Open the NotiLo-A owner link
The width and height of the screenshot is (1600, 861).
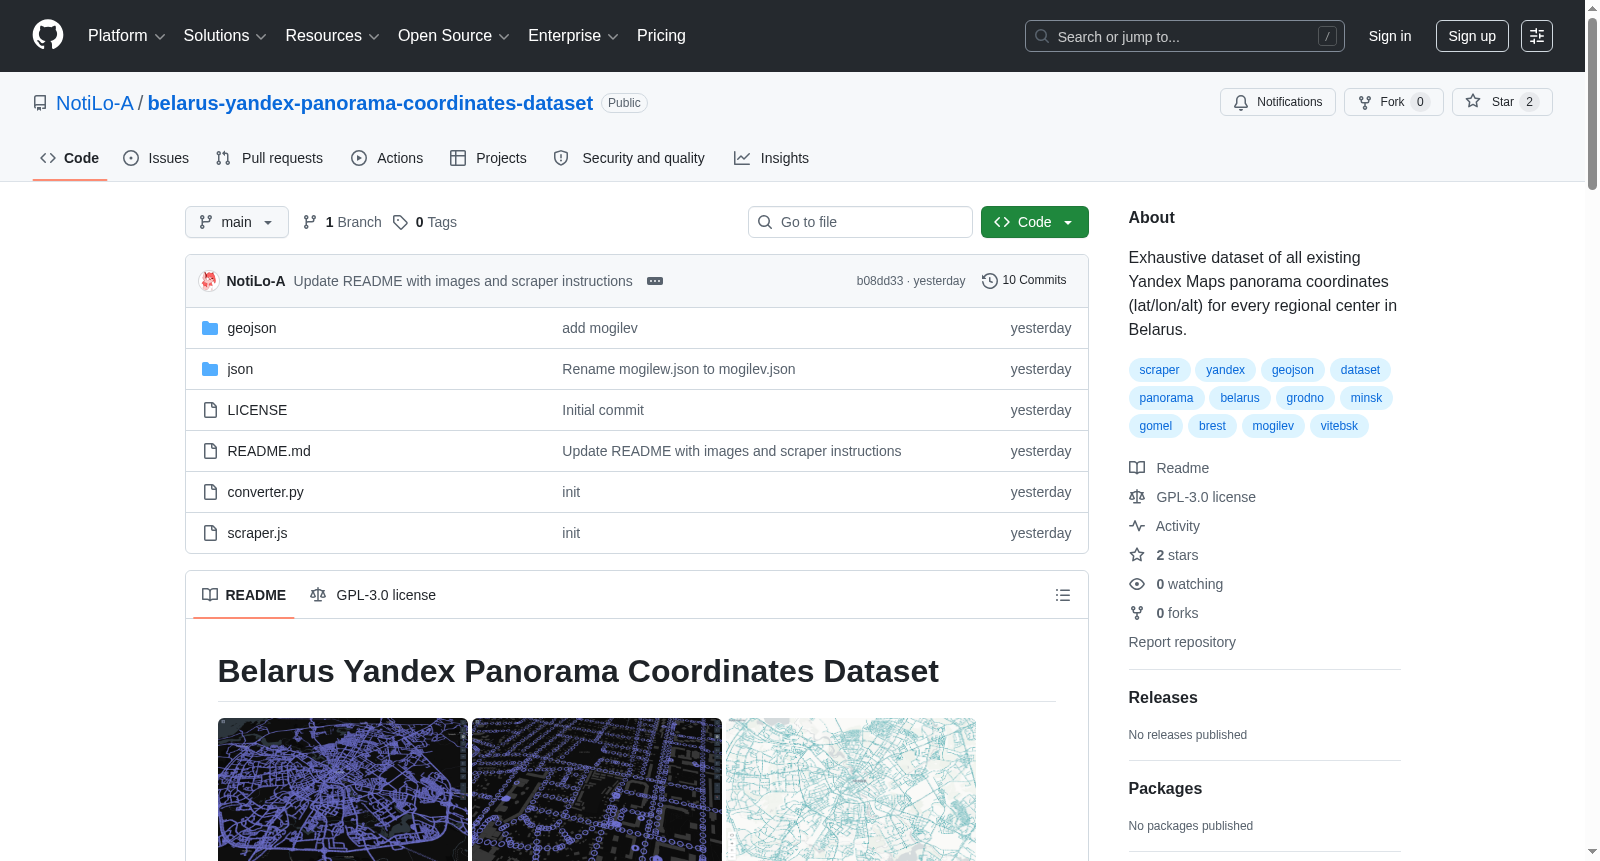(x=95, y=103)
